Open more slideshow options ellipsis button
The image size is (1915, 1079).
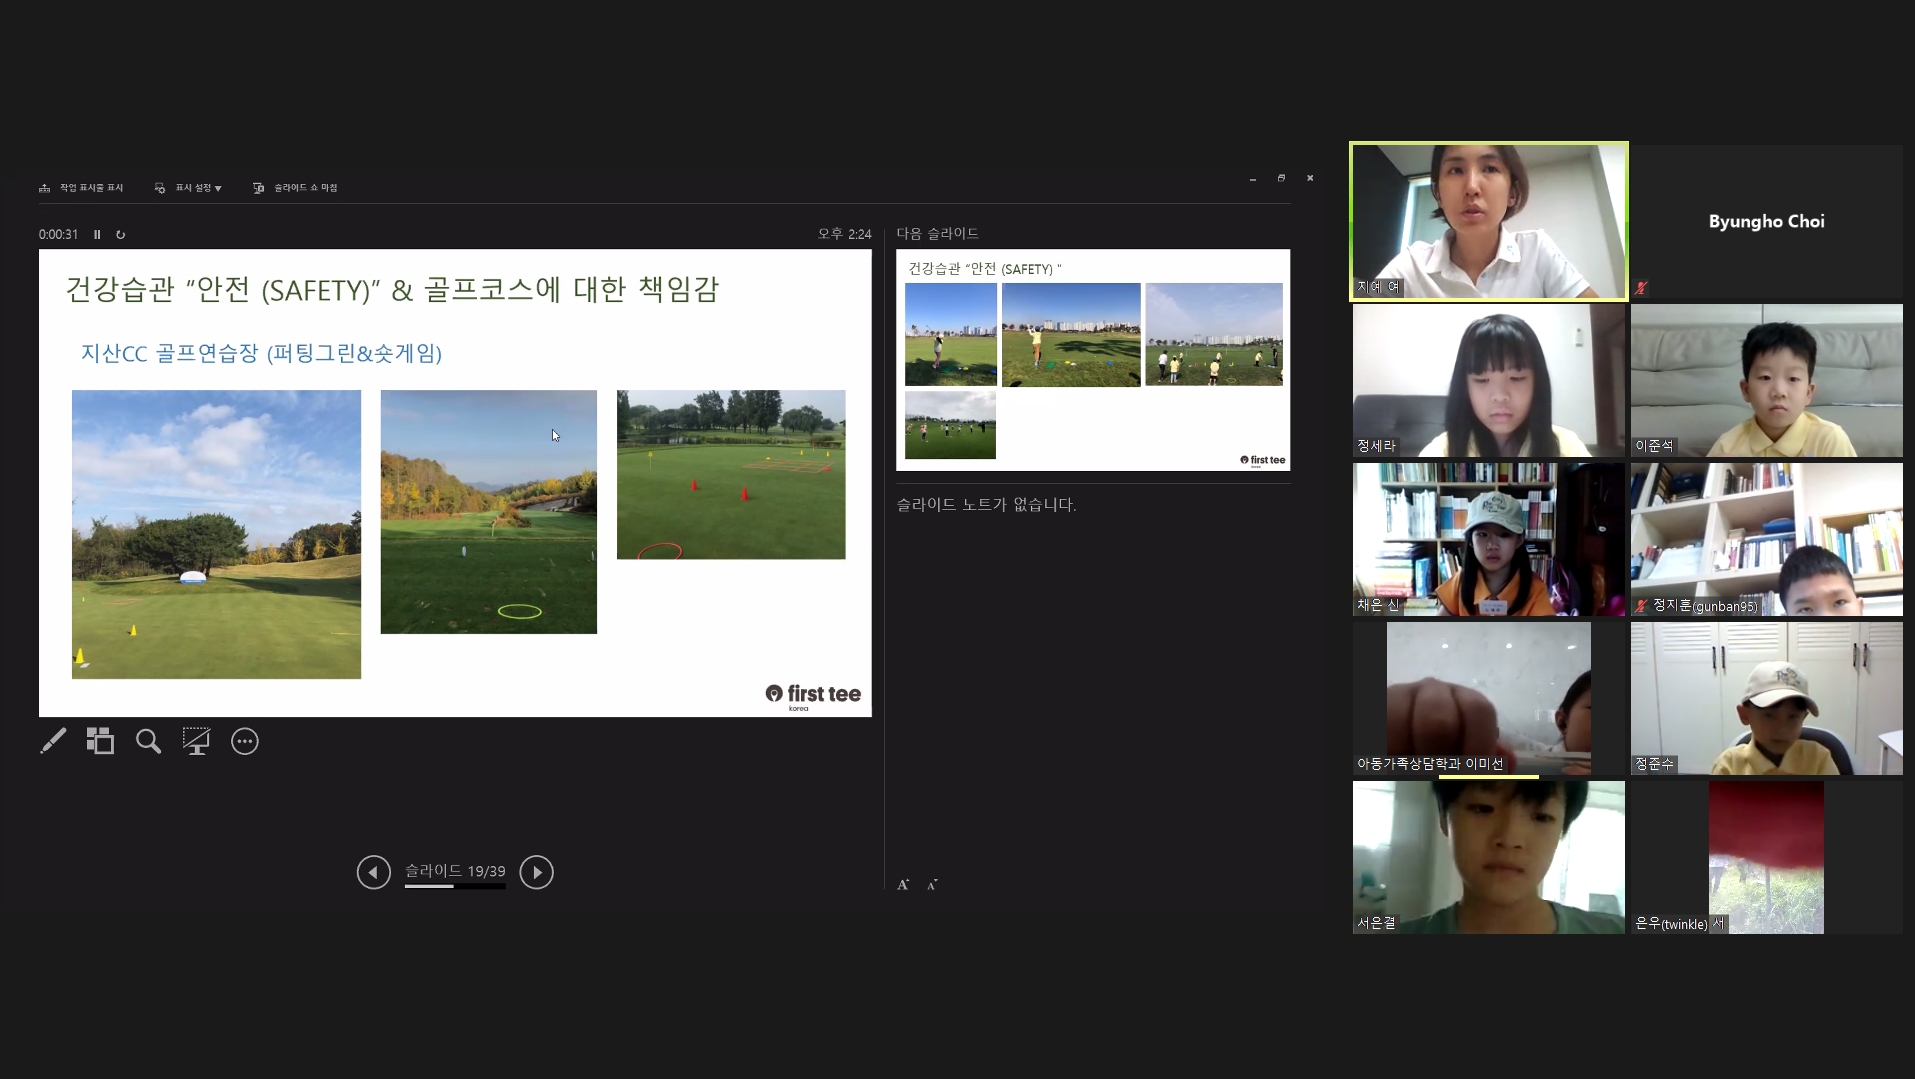[245, 741]
